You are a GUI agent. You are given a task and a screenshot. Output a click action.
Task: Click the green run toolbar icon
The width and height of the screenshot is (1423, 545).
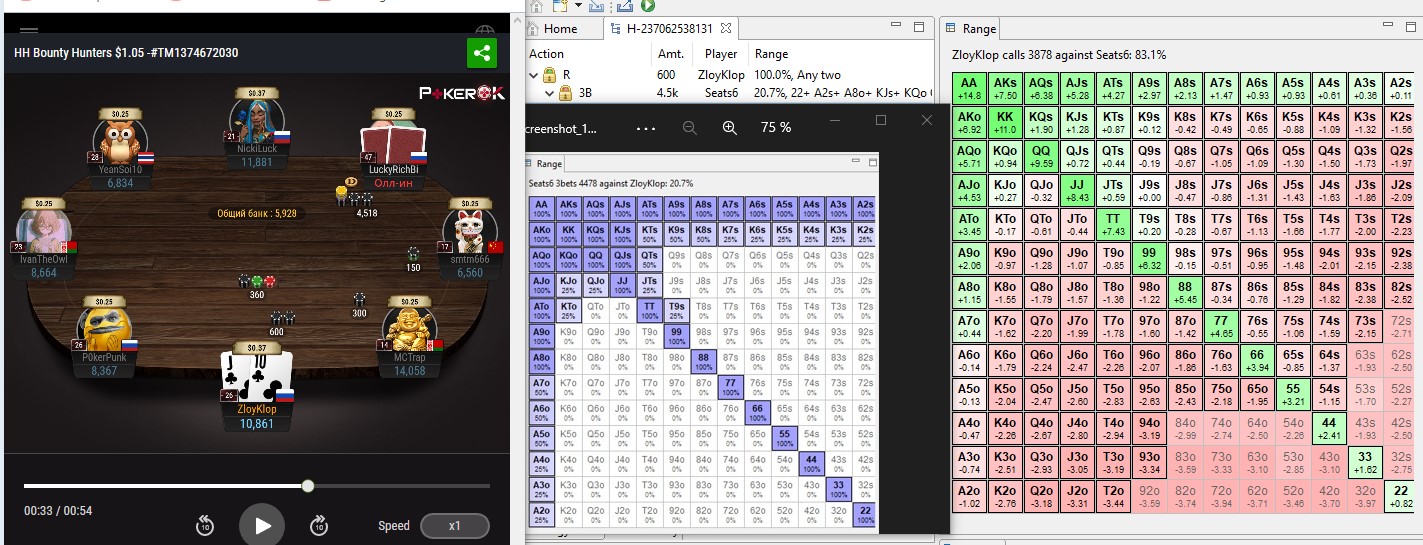(649, 6)
